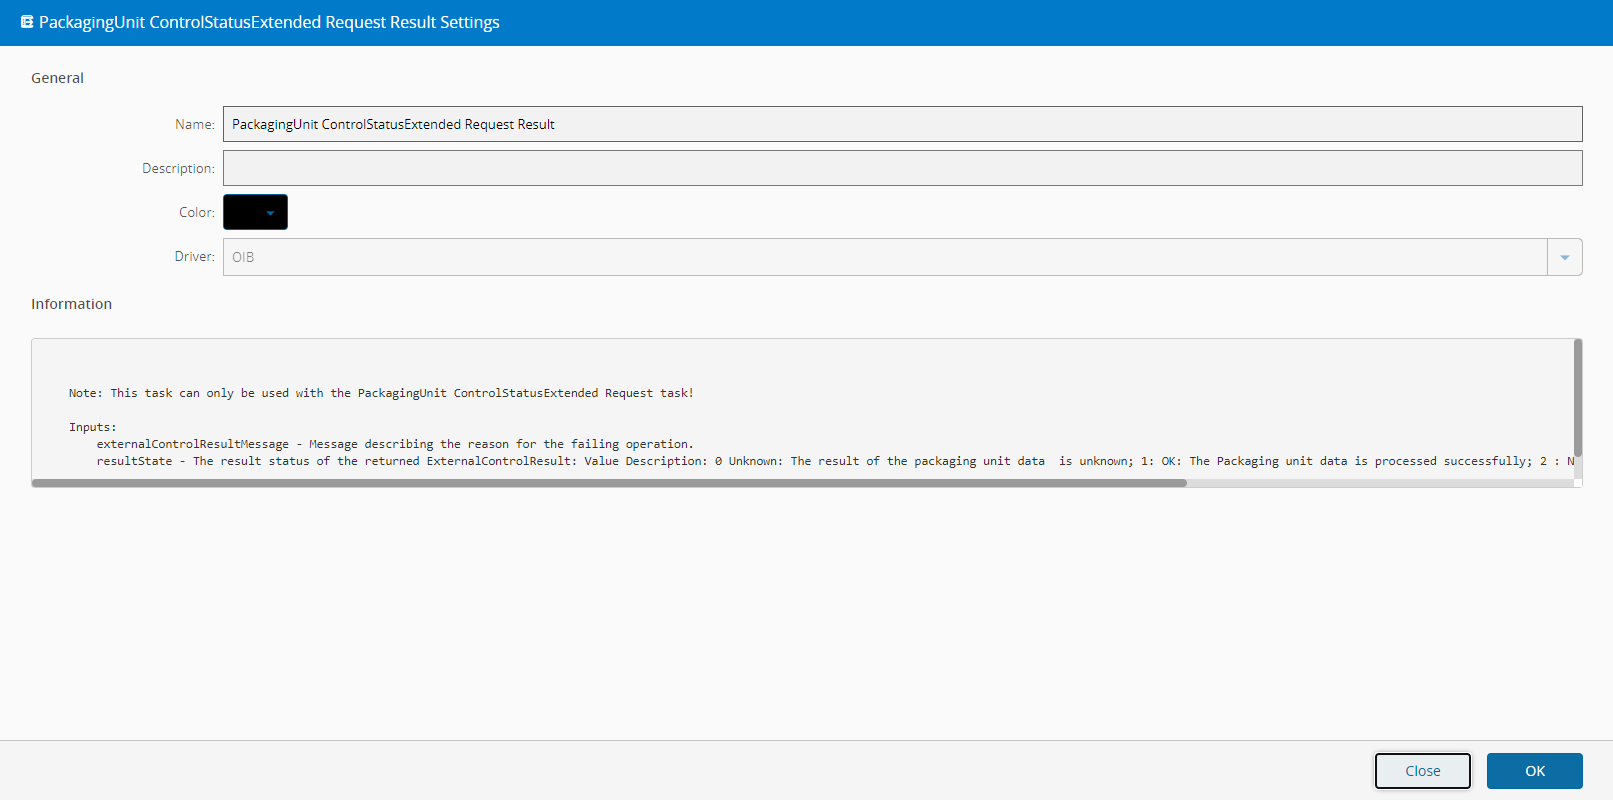Confirm settings with the OK button
This screenshot has height=800, width=1613.
coord(1534,771)
